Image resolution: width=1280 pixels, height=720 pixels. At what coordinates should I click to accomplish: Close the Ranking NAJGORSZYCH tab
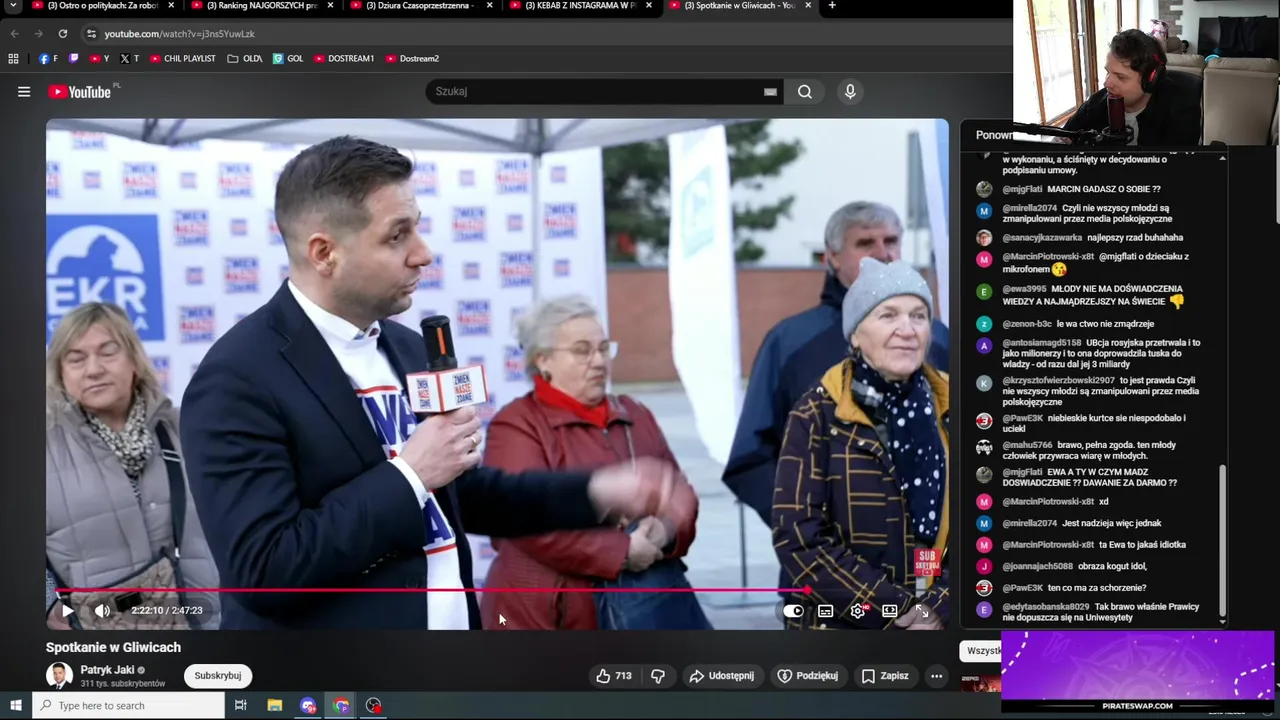[330, 5]
